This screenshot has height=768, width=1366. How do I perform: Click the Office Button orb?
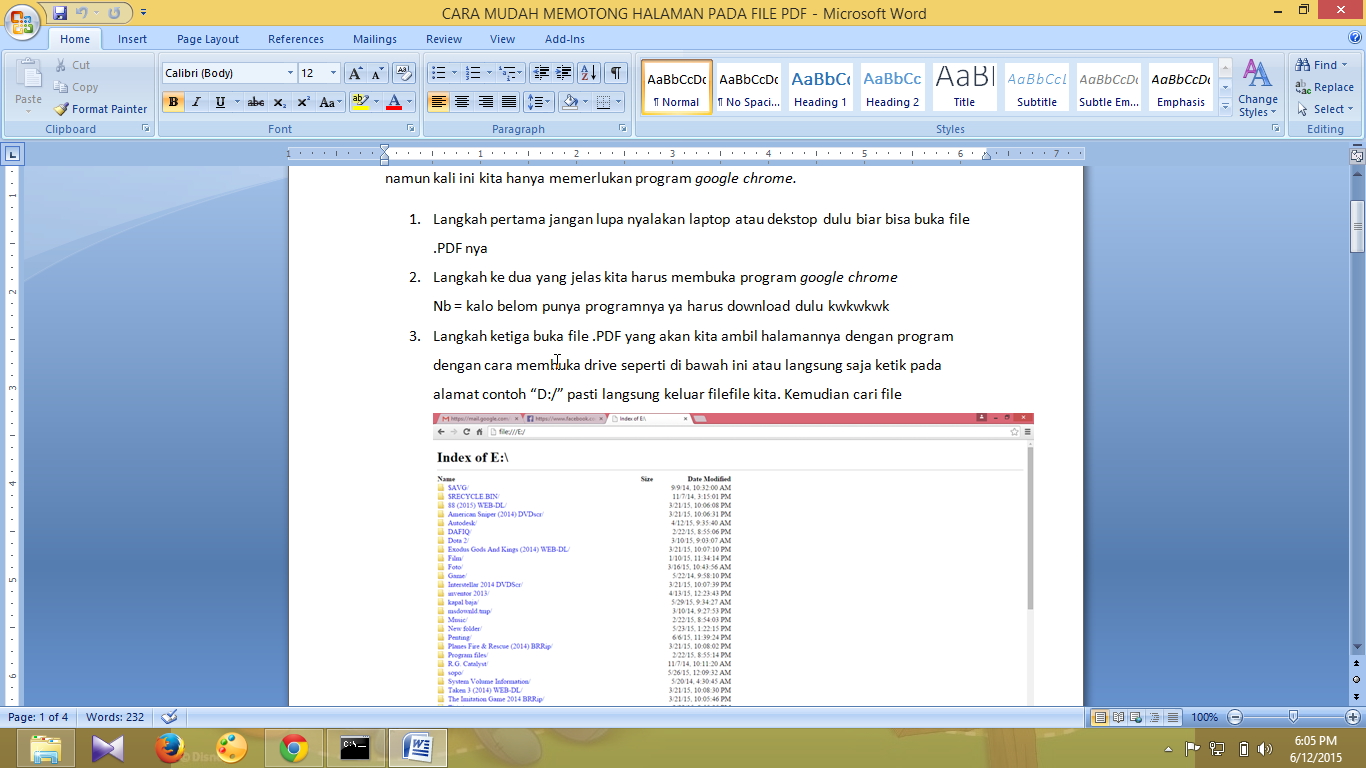click(x=22, y=21)
